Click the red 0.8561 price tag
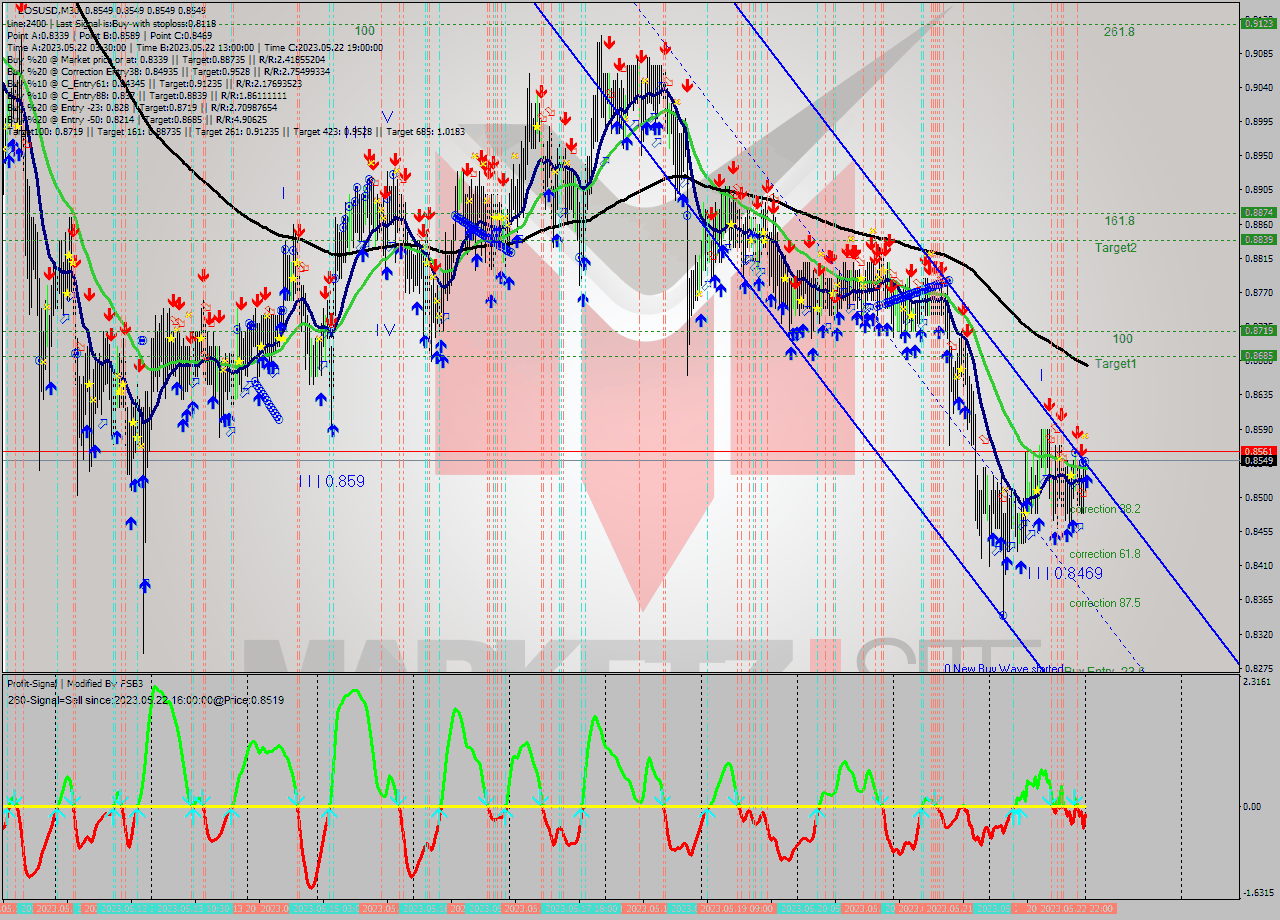 point(1257,451)
